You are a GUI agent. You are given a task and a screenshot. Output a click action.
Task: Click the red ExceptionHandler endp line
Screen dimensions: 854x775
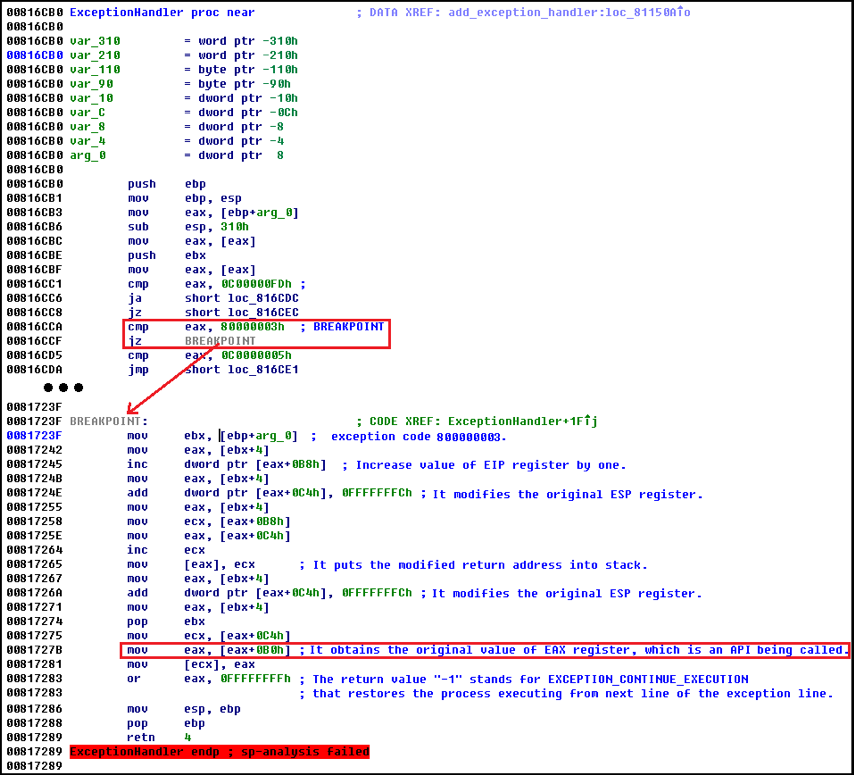tap(219, 751)
